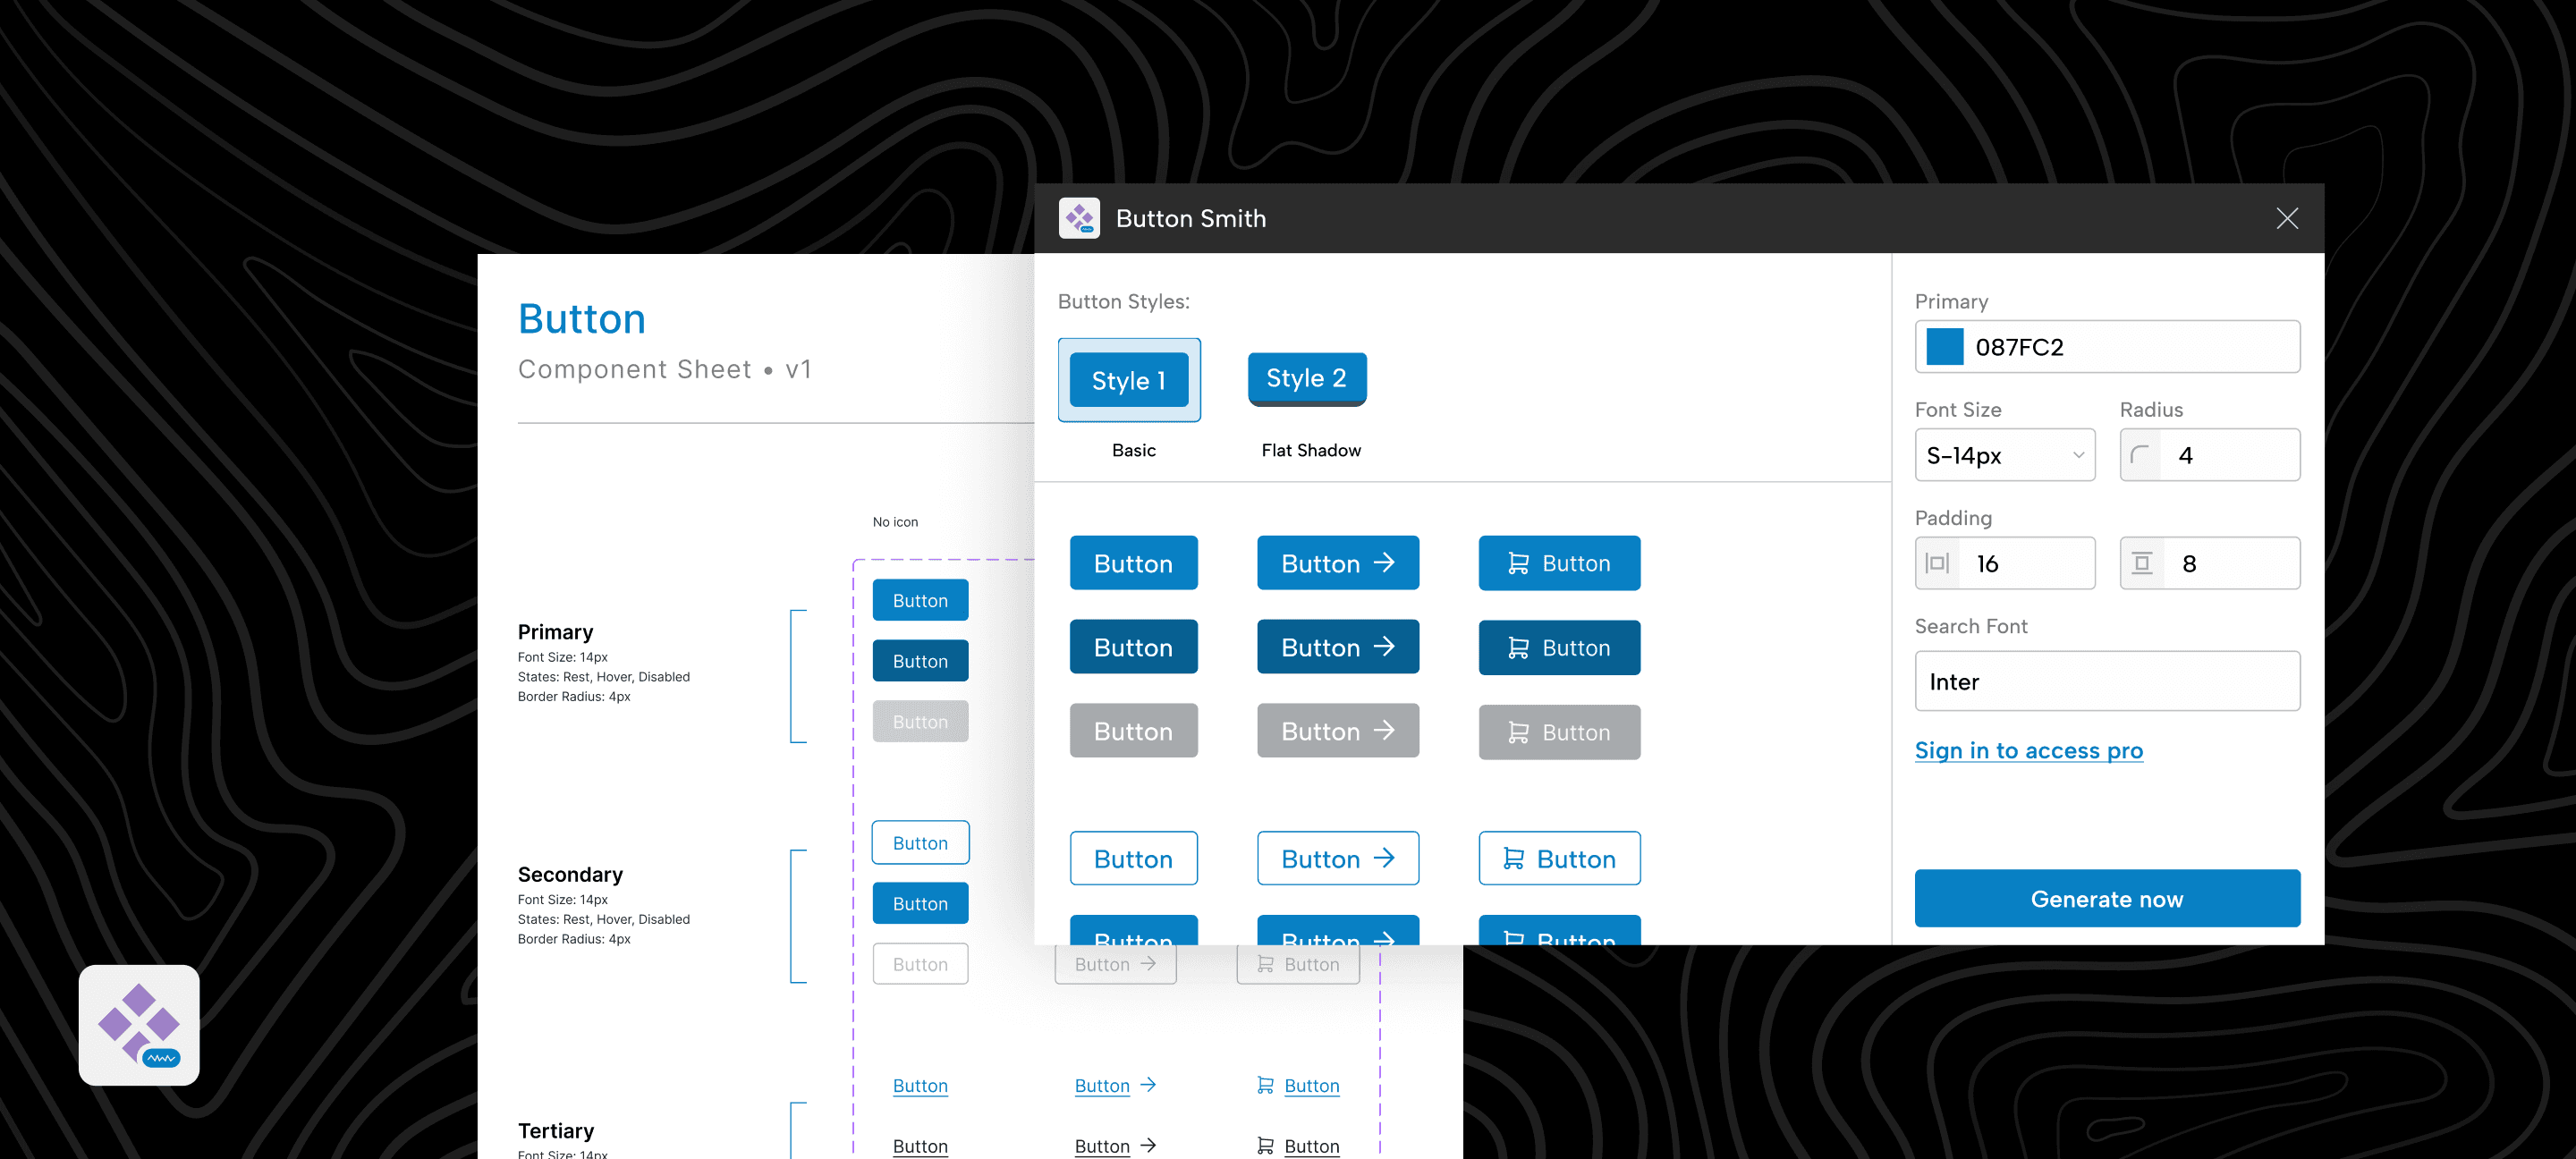Click the blue underlined no-icon Button link on the sheet
Image resolution: width=2576 pixels, height=1159 pixels.
click(x=920, y=1086)
